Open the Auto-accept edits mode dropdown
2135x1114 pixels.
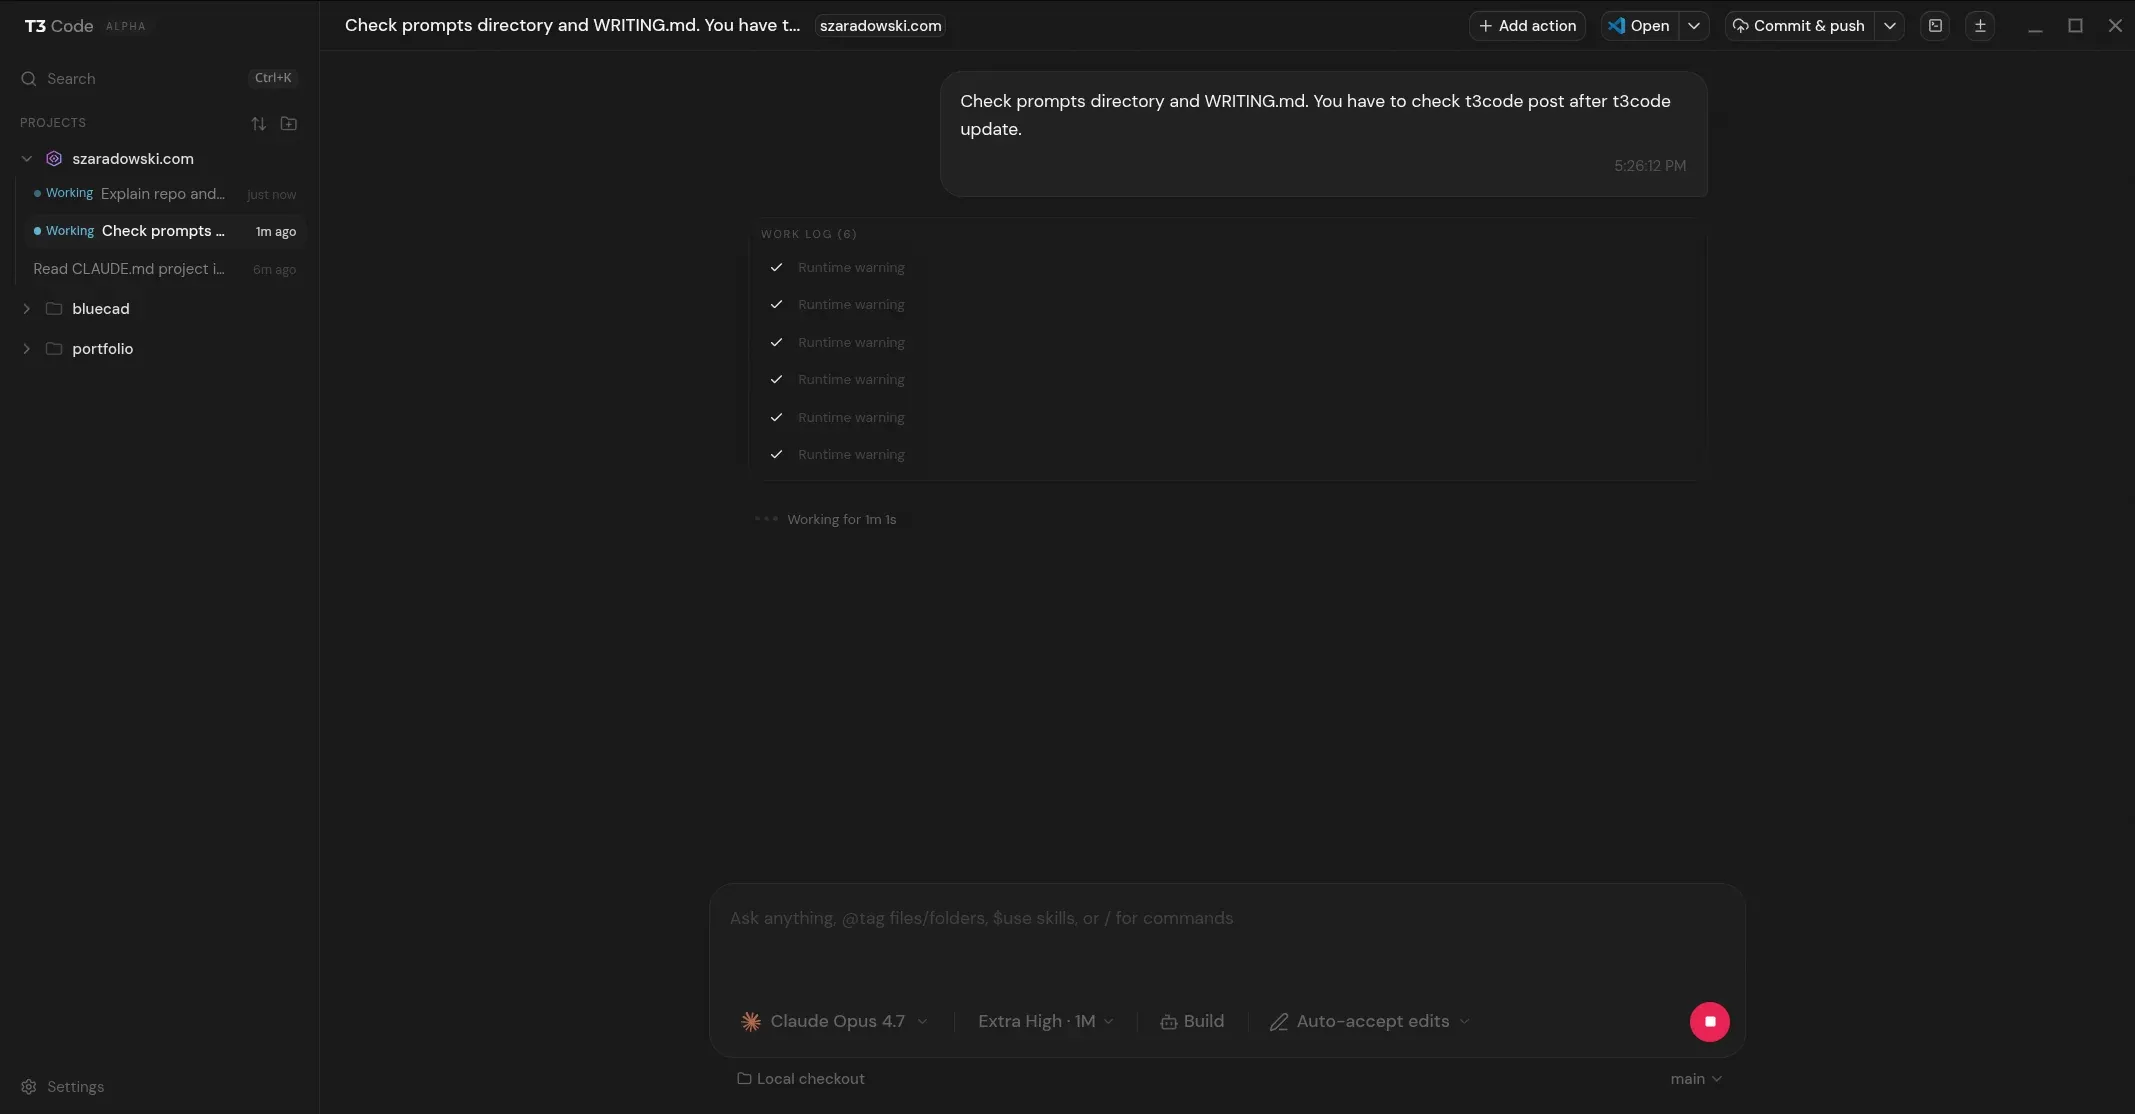click(x=1370, y=1022)
